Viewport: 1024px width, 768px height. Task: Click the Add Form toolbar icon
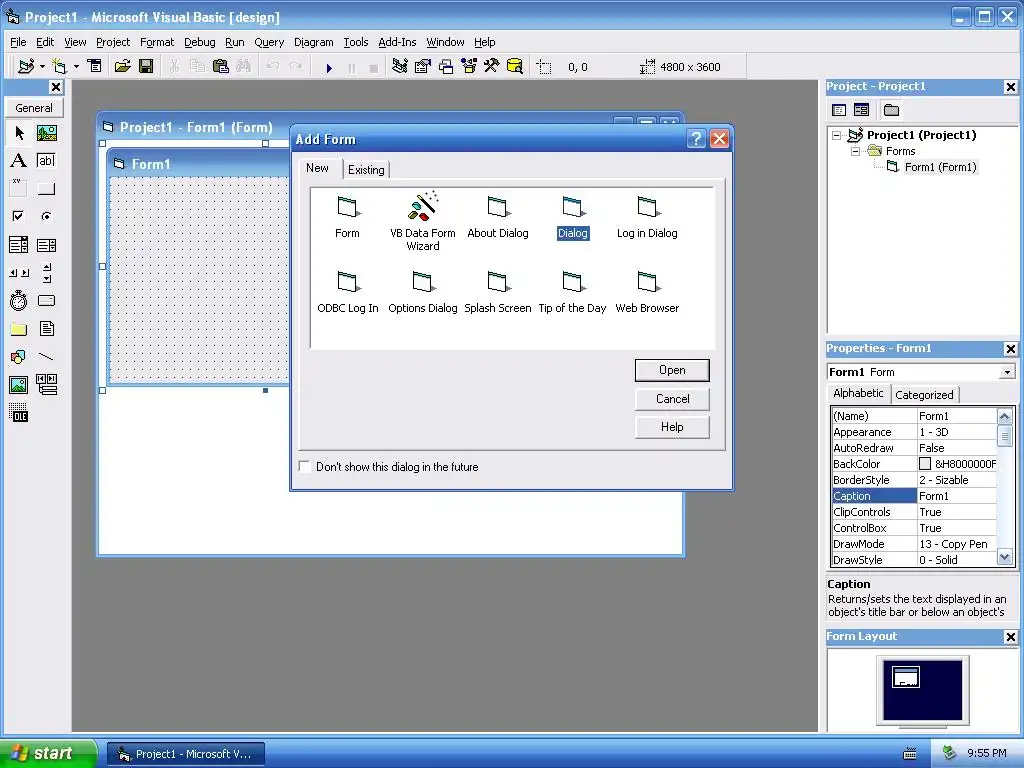(x=59, y=67)
